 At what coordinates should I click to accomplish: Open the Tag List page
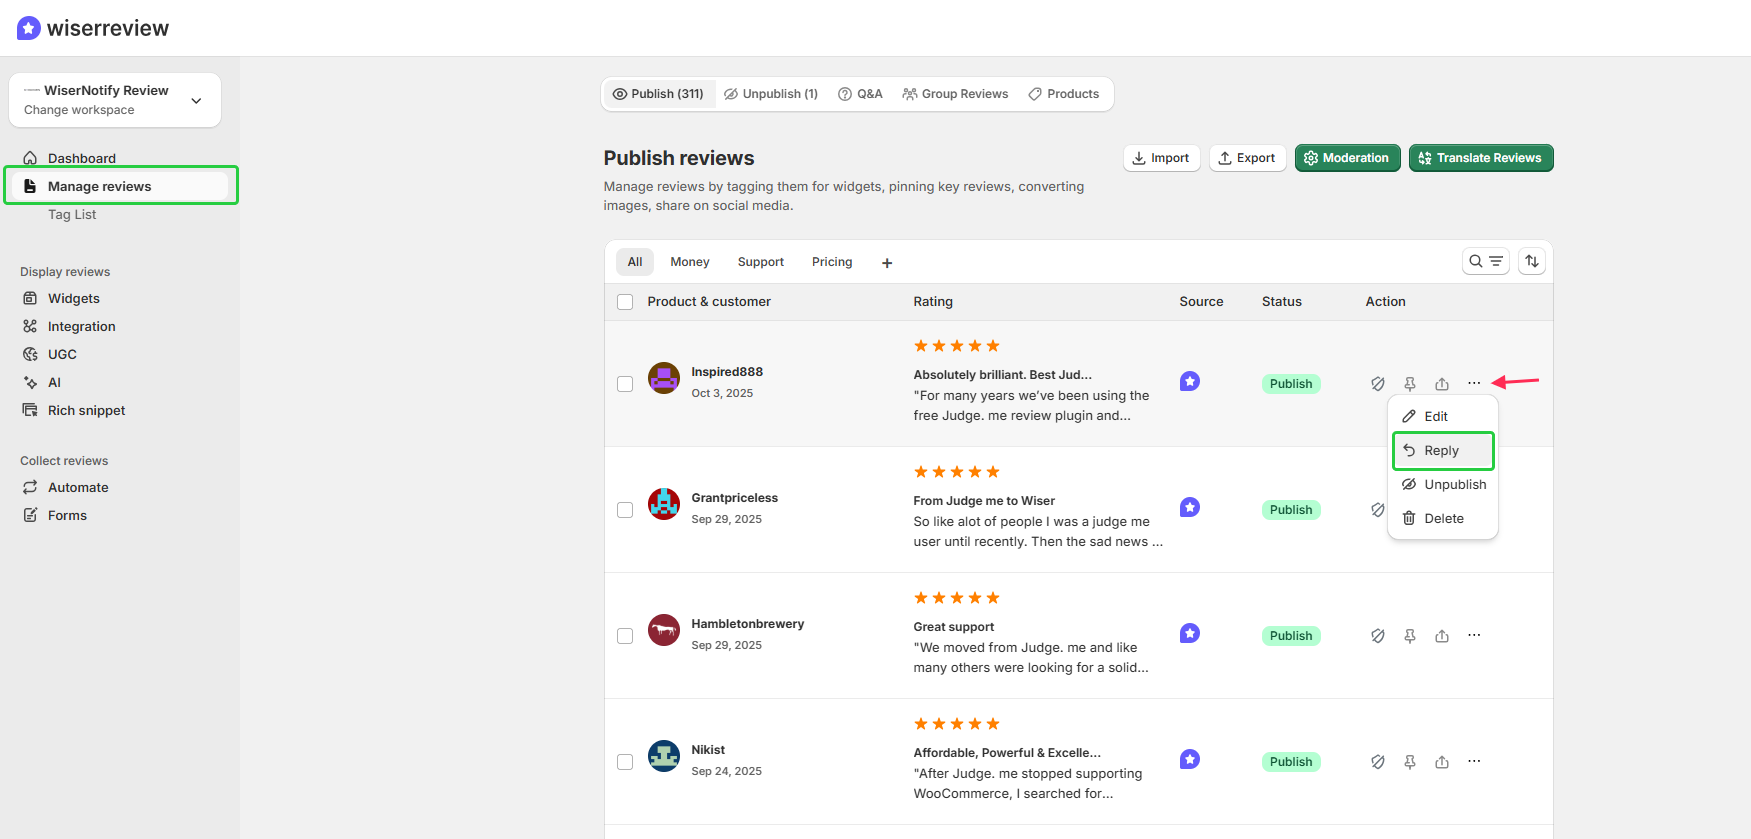pyautogui.click(x=72, y=214)
